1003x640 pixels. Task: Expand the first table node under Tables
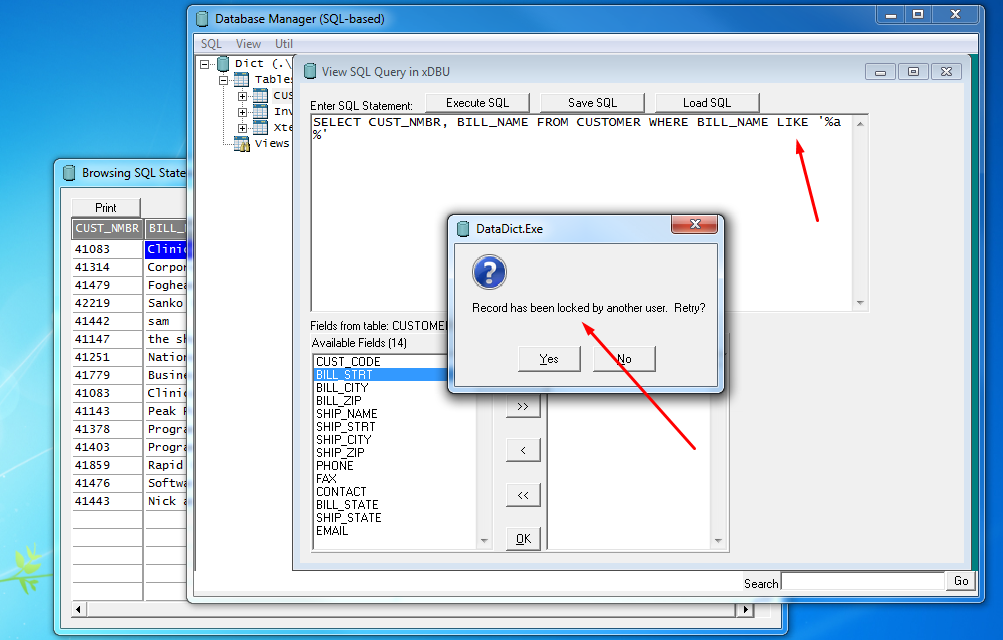click(x=242, y=96)
